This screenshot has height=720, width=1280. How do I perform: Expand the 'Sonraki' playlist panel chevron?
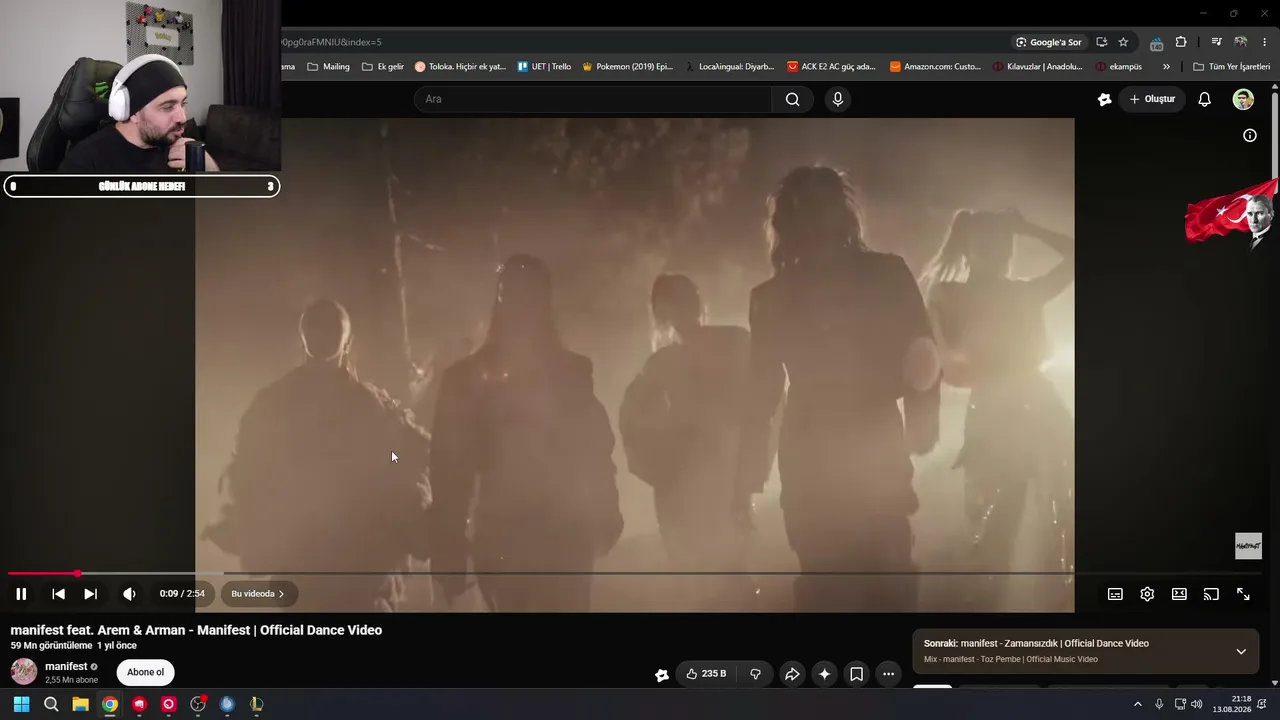click(1241, 651)
